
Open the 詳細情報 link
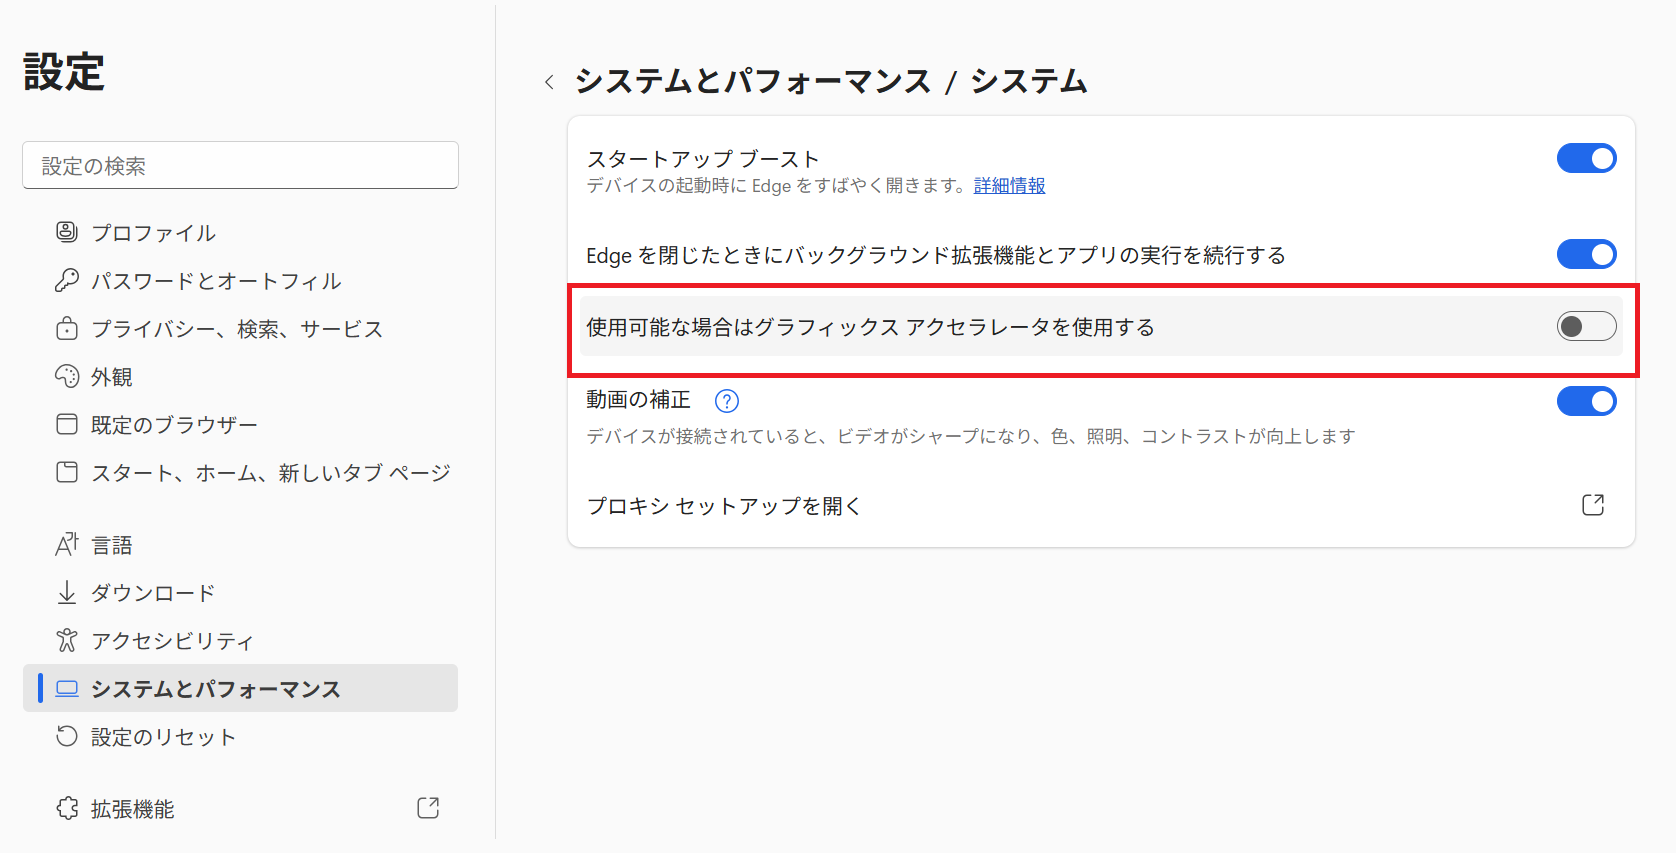tap(1009, 186)
